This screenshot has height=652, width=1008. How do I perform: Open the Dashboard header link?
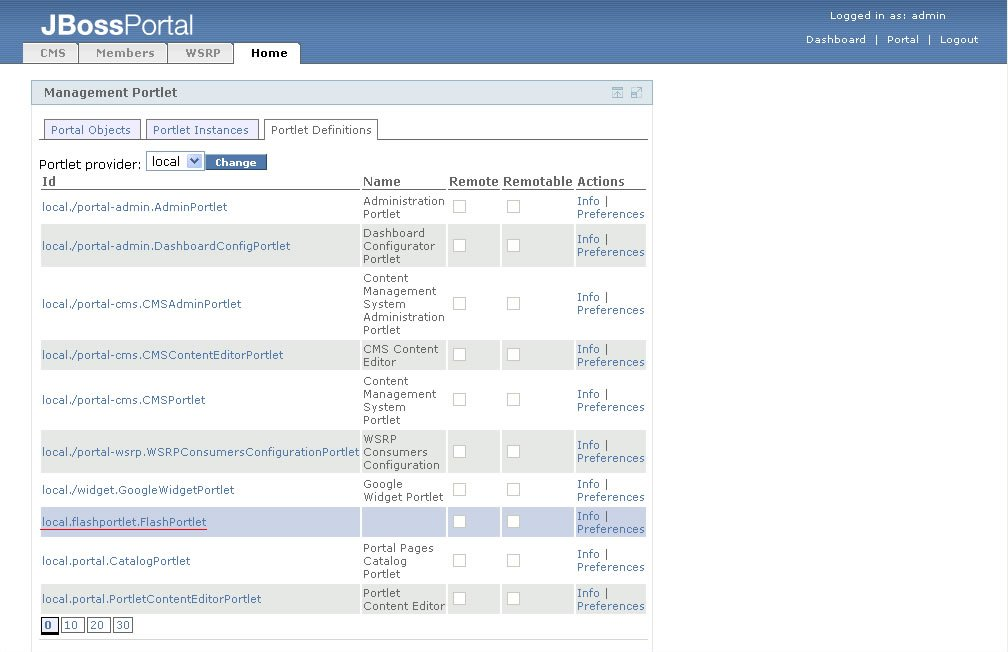836,40
